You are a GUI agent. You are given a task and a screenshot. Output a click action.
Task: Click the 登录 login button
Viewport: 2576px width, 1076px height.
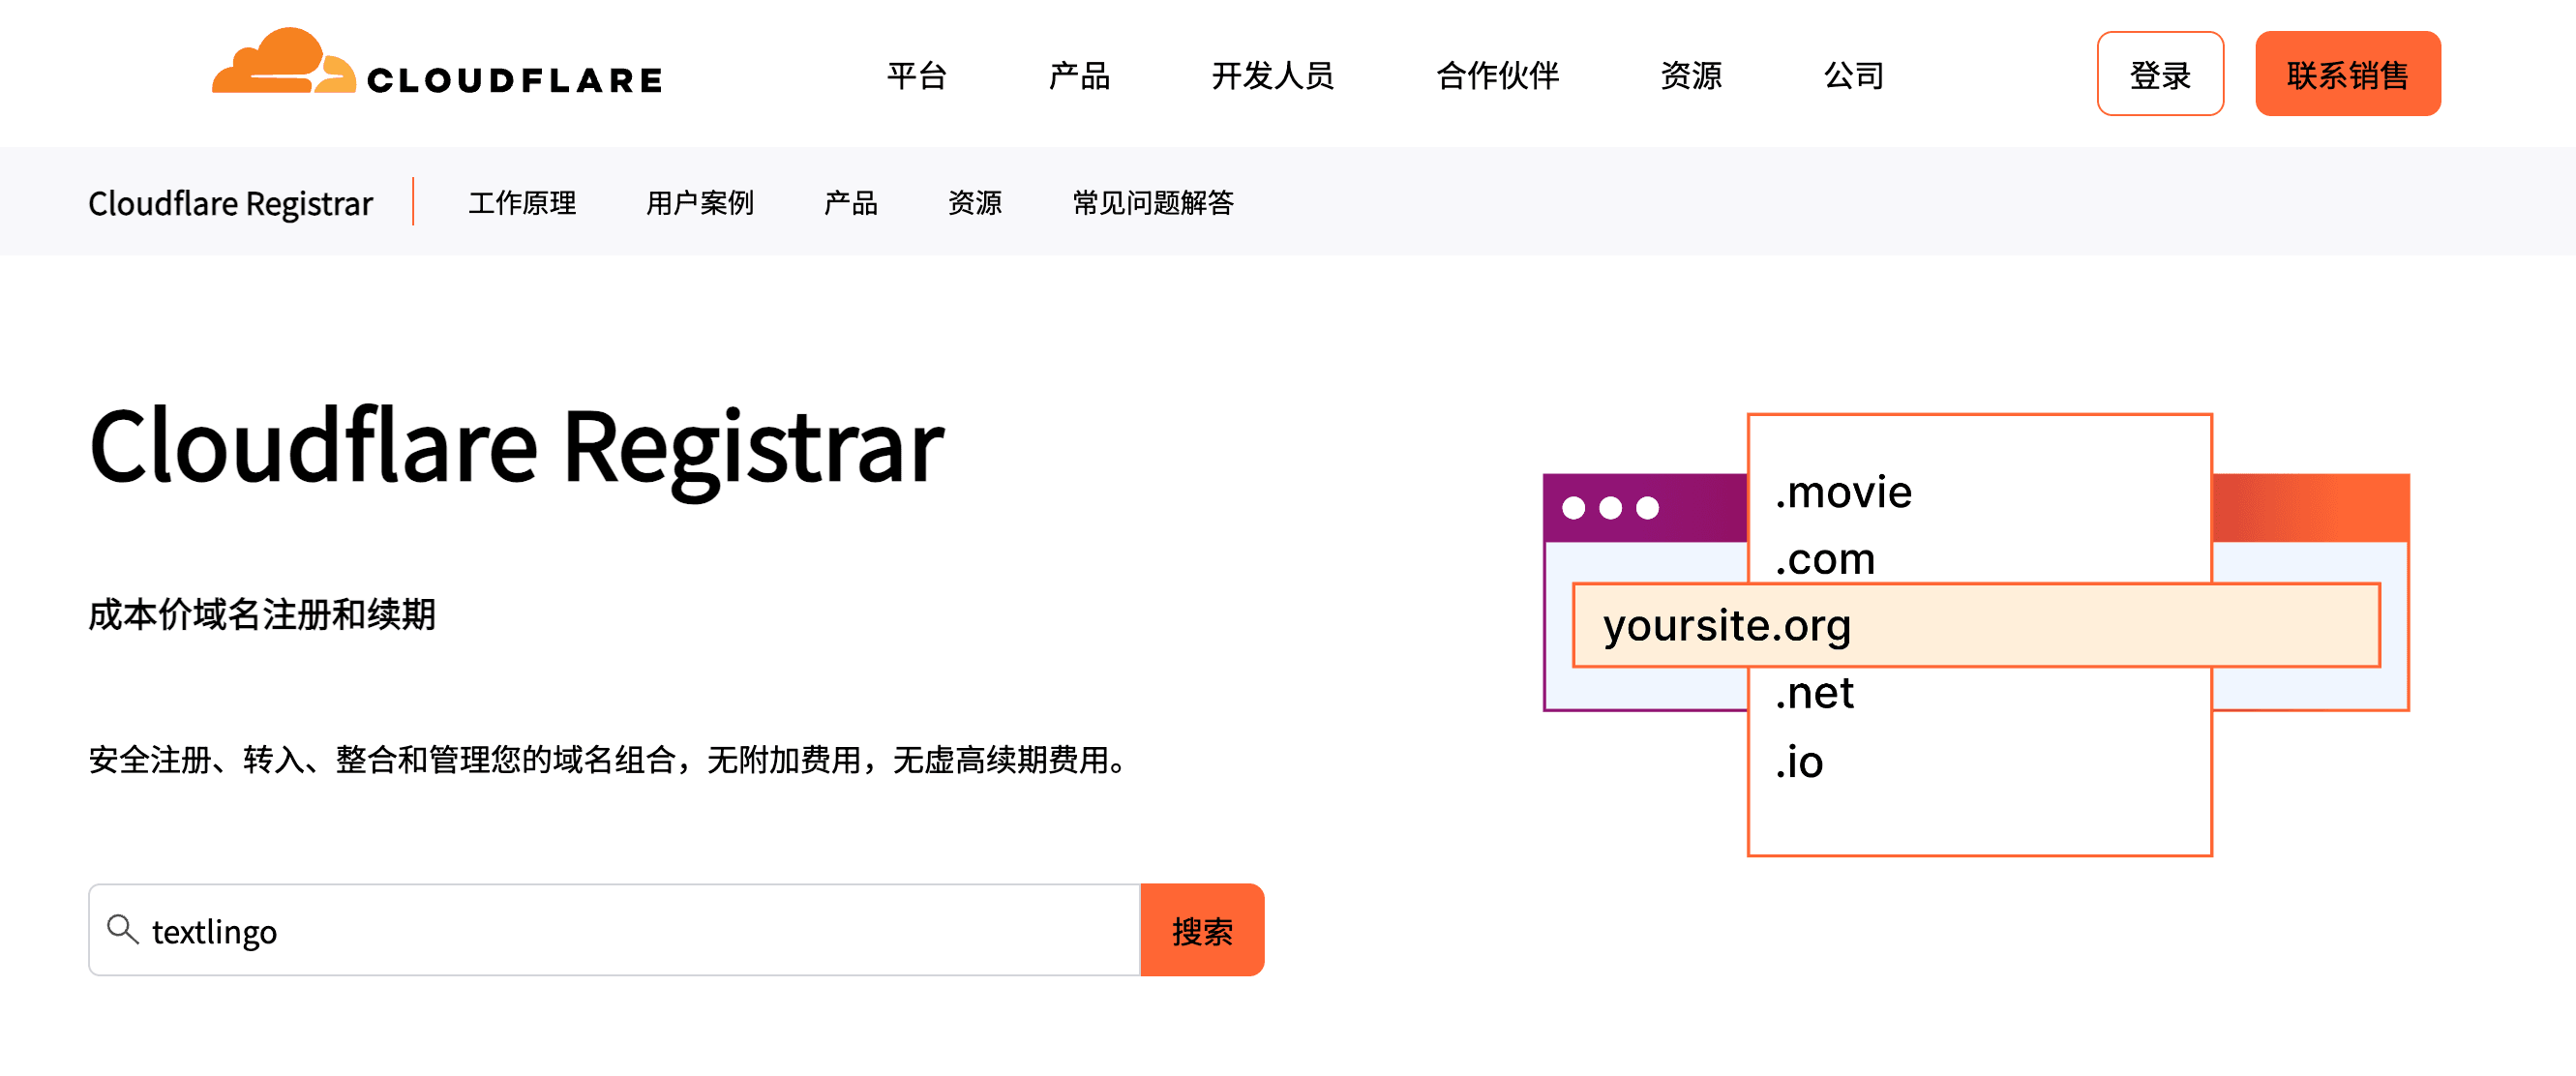click(2160, 74)
